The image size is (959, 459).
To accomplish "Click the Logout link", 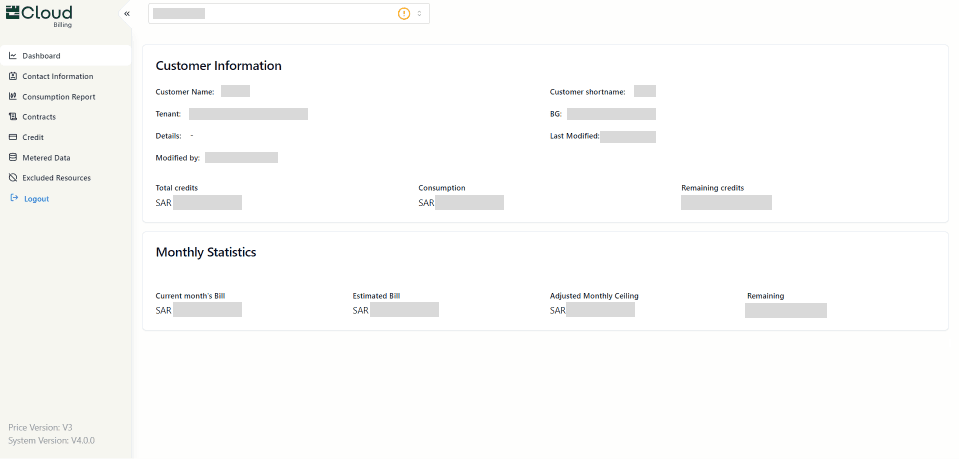I will click(36, 198).
